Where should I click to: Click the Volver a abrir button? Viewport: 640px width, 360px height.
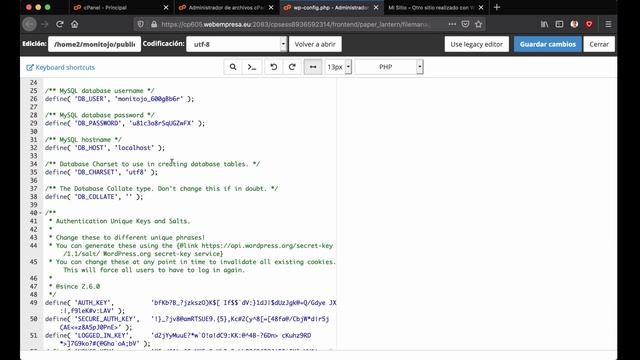315,44
